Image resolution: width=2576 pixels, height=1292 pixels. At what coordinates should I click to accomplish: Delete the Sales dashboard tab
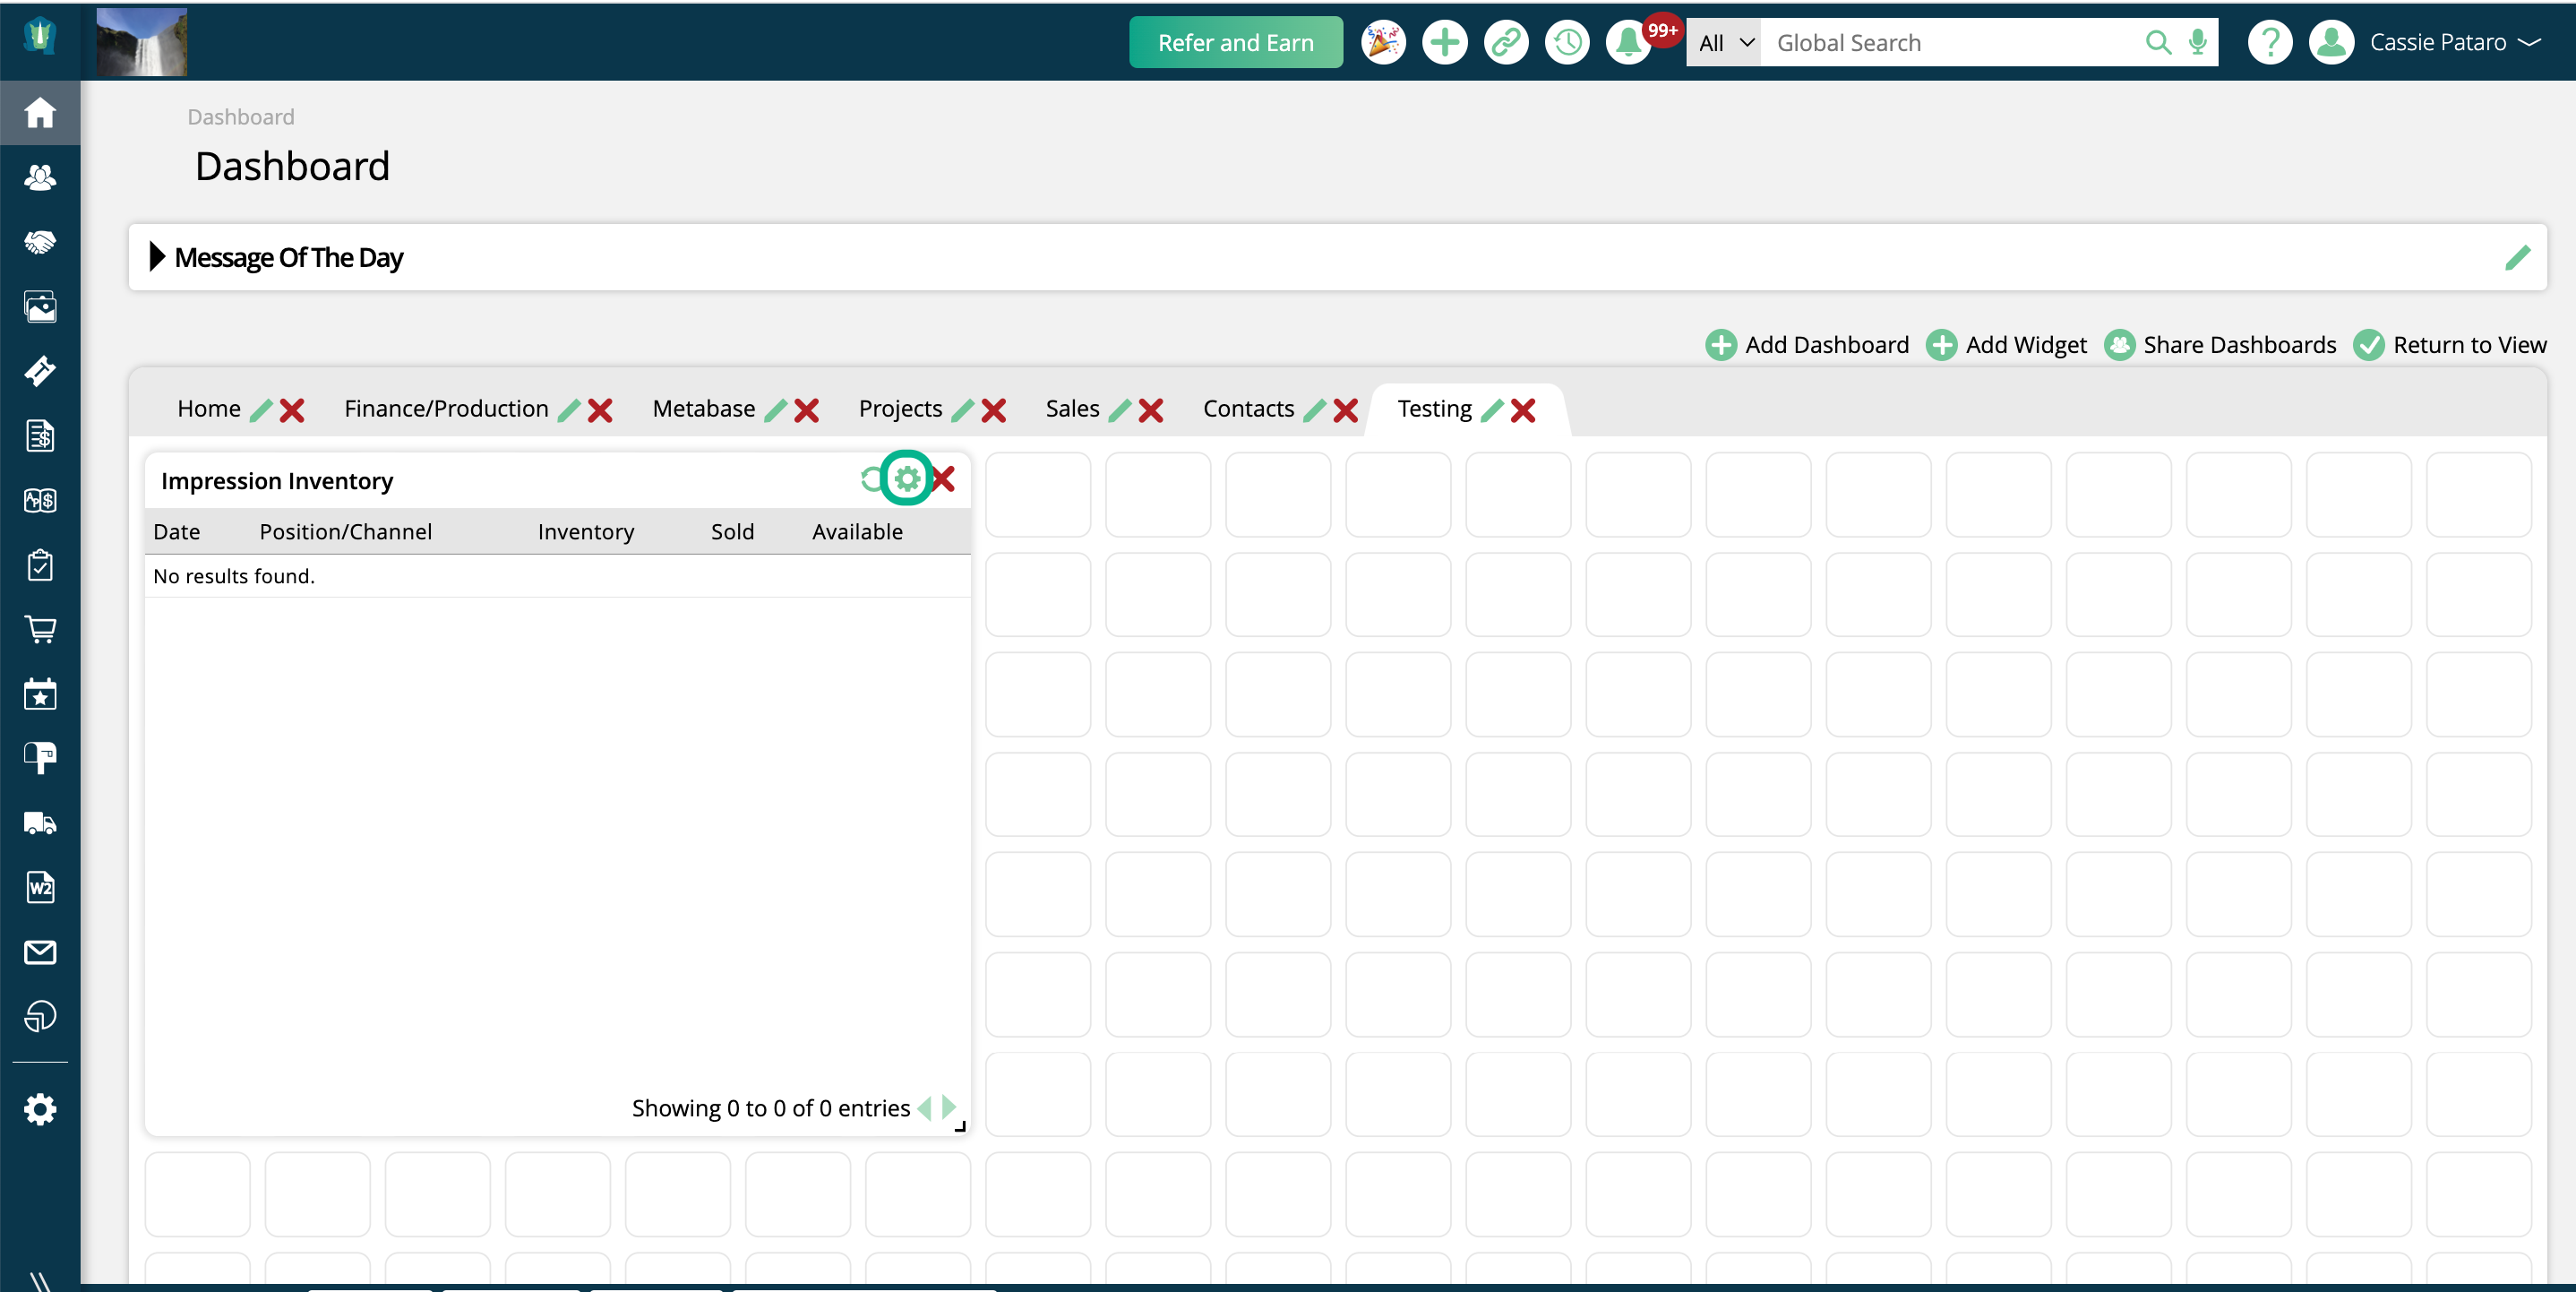[x=1152, y=410]
